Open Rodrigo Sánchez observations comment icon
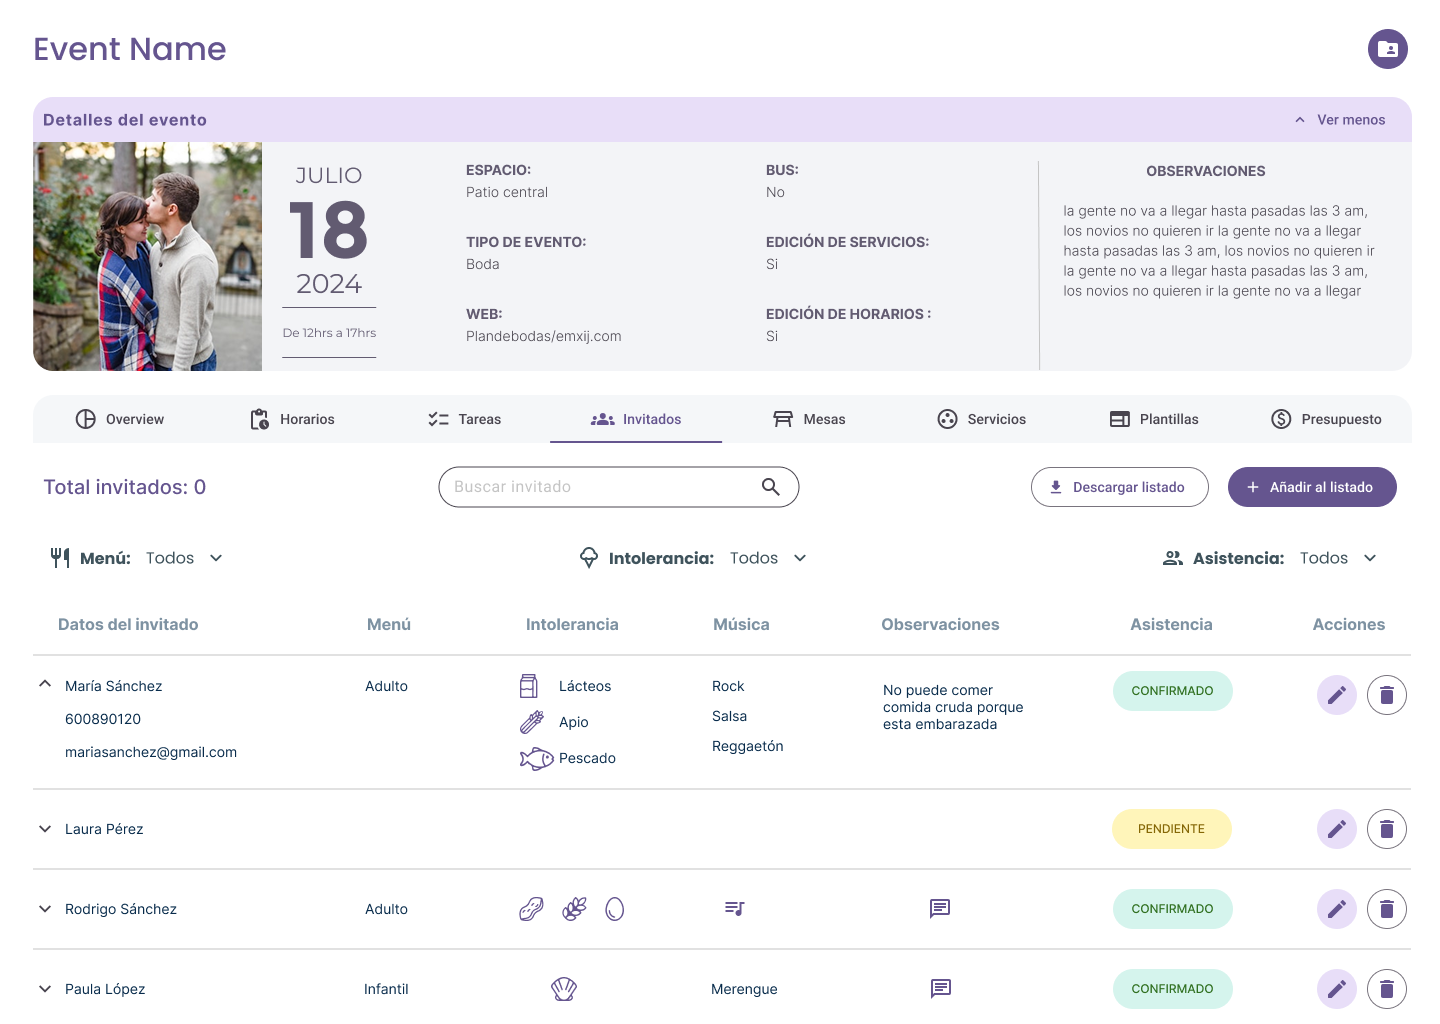The height and width of the screenshot is (1024, 1440). [x=939, y=909]
